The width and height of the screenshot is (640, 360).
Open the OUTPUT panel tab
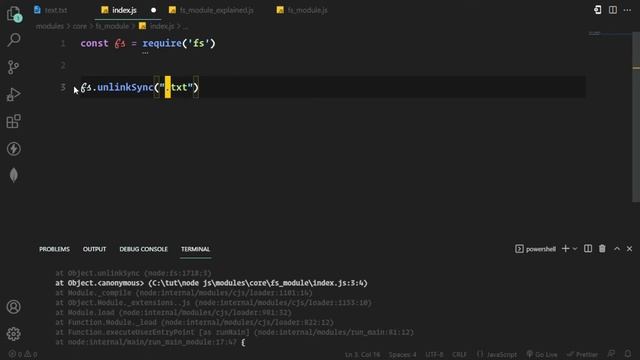pos(94,249)
